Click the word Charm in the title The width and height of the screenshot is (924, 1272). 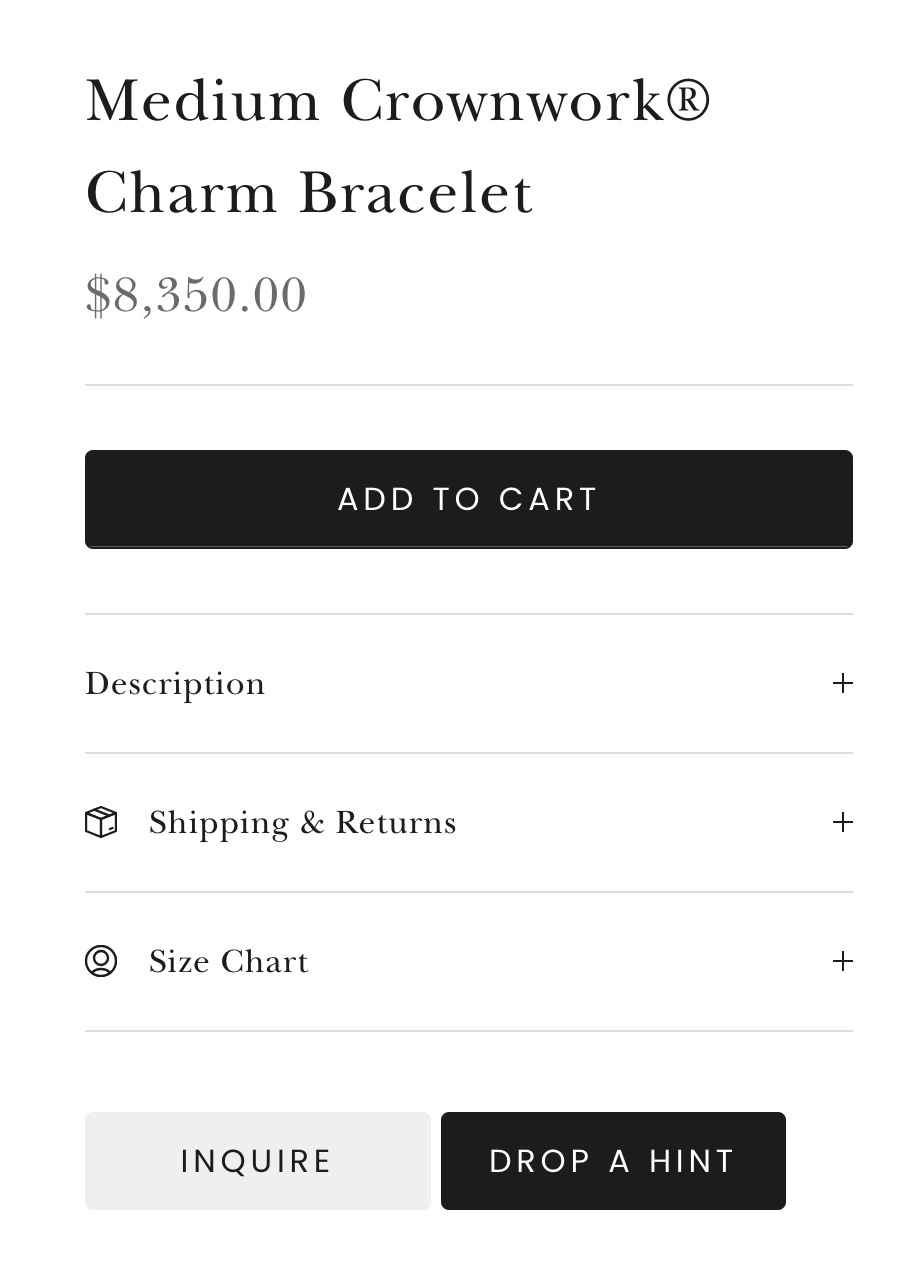181,192
